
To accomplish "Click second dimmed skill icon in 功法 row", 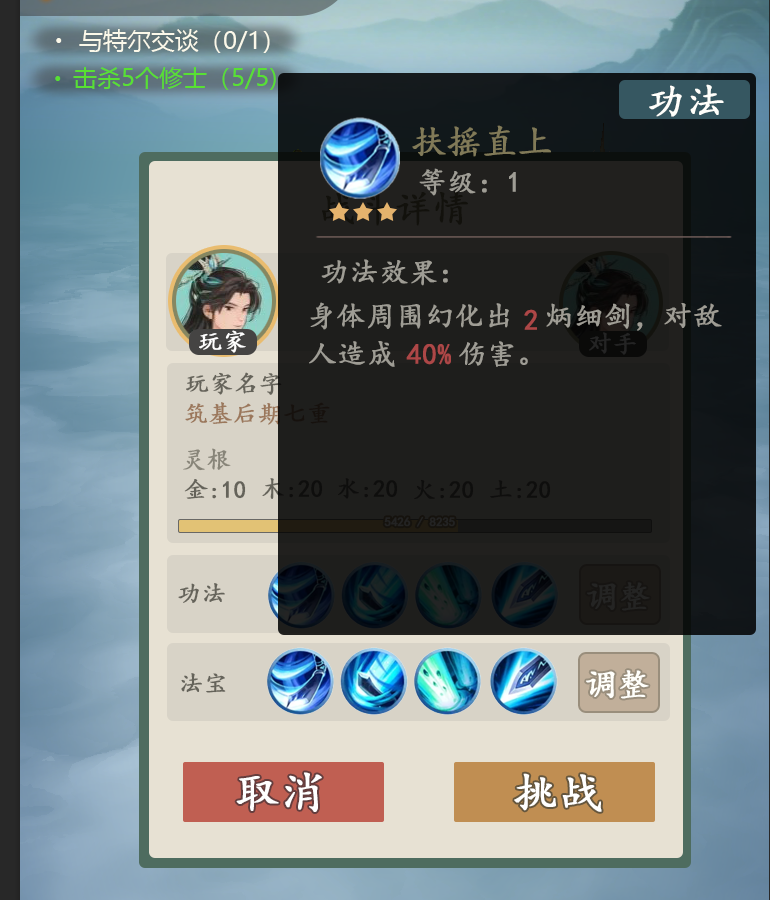I will click(x=374, y=595).
